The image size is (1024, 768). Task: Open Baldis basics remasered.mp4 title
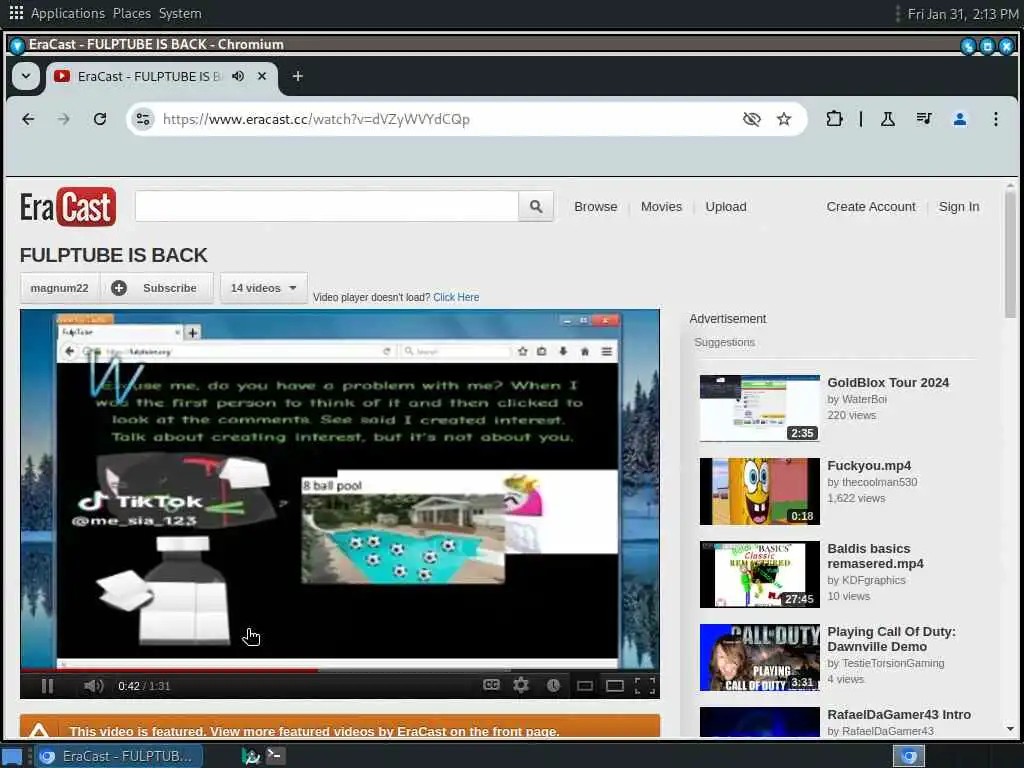[x=875, y=556]
